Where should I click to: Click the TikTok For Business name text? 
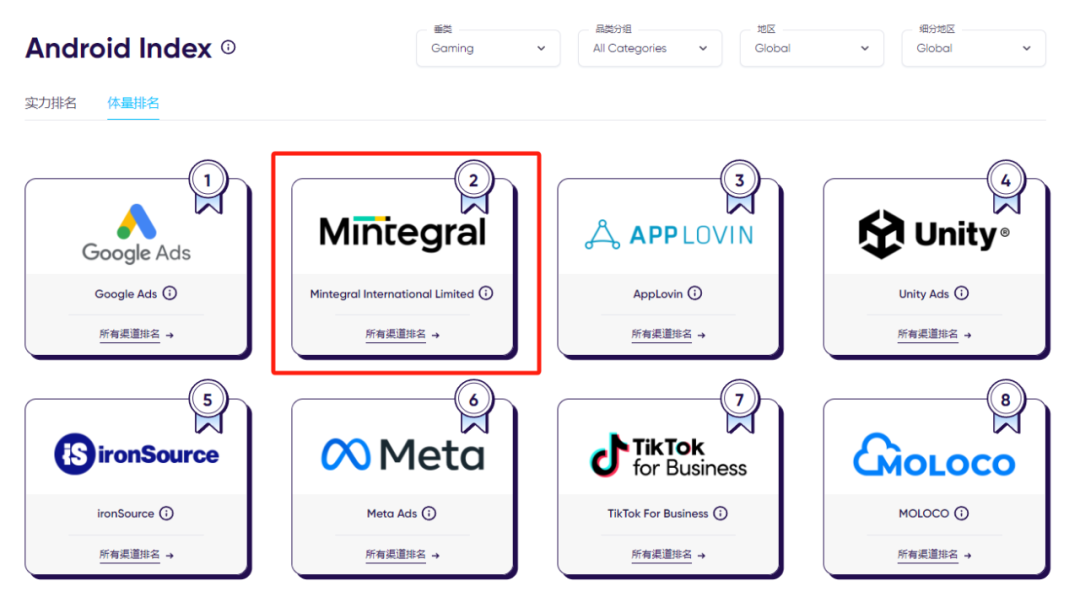click(658, 514)
